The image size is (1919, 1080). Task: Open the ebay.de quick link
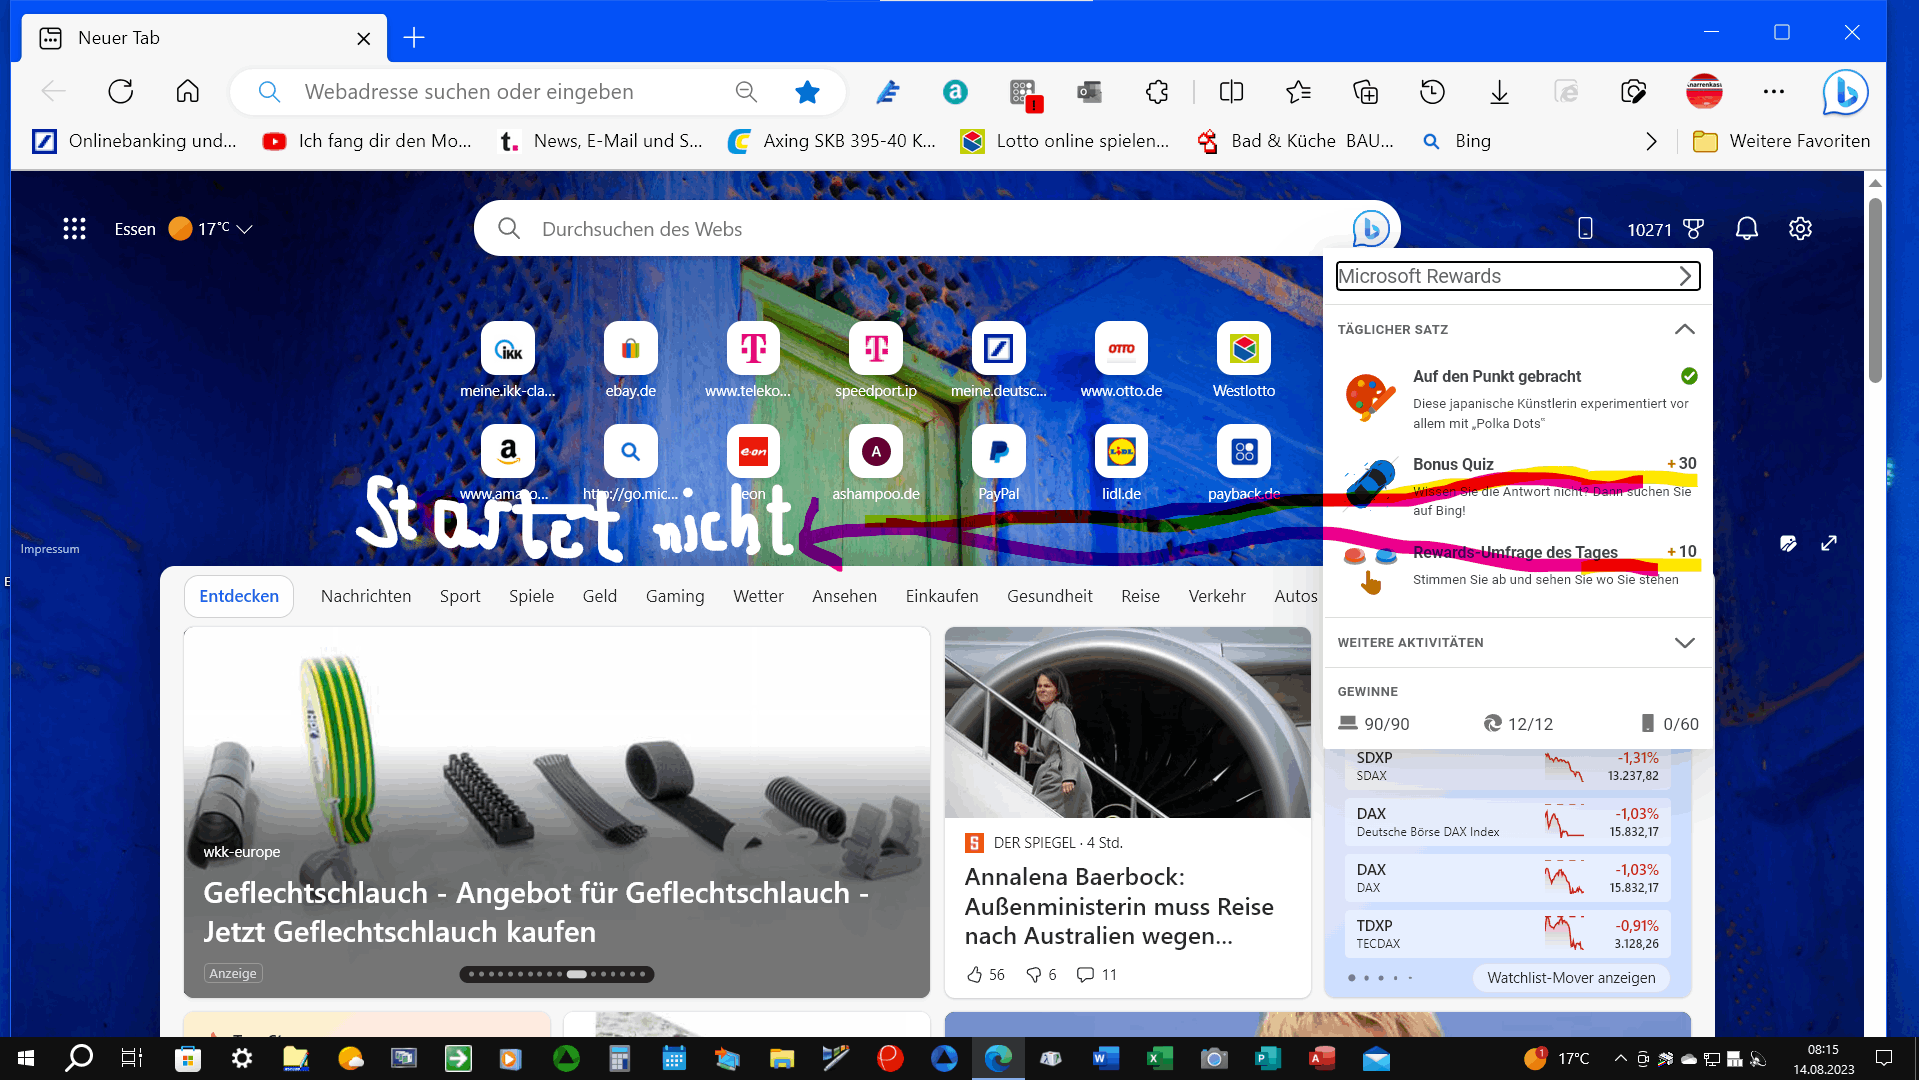click(x=630, y=360)
